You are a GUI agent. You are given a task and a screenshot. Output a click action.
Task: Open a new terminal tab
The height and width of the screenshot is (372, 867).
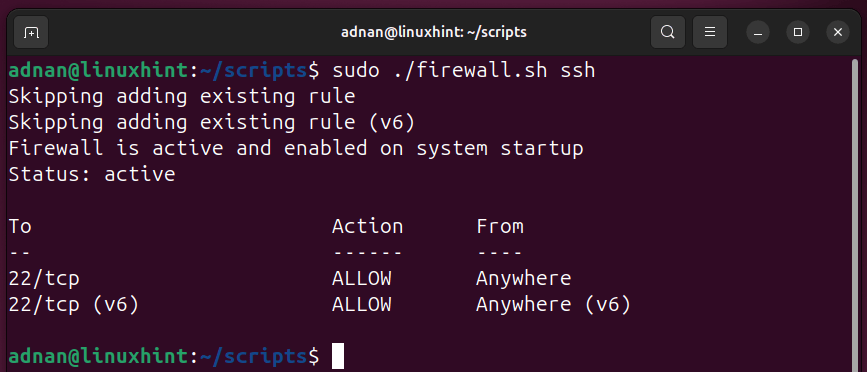tap(31, 33)
